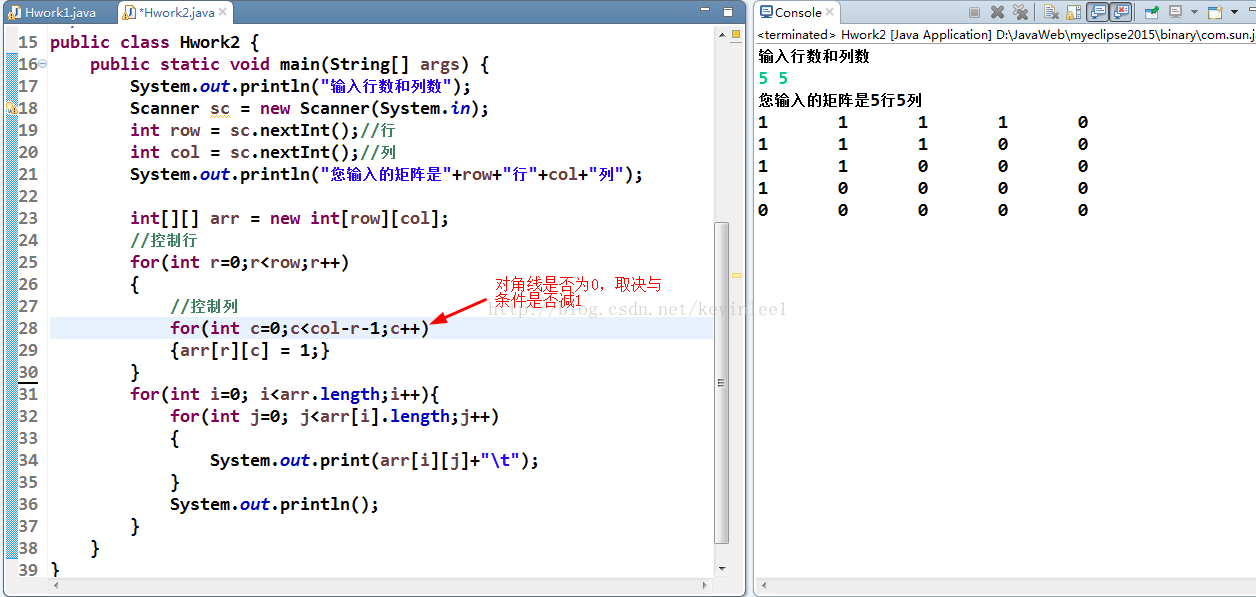This screenshot has height=597, width=1256.
Task: Click the '//控制行' comment on line 24
Action: pyautogui.click(x=163, y=240)
